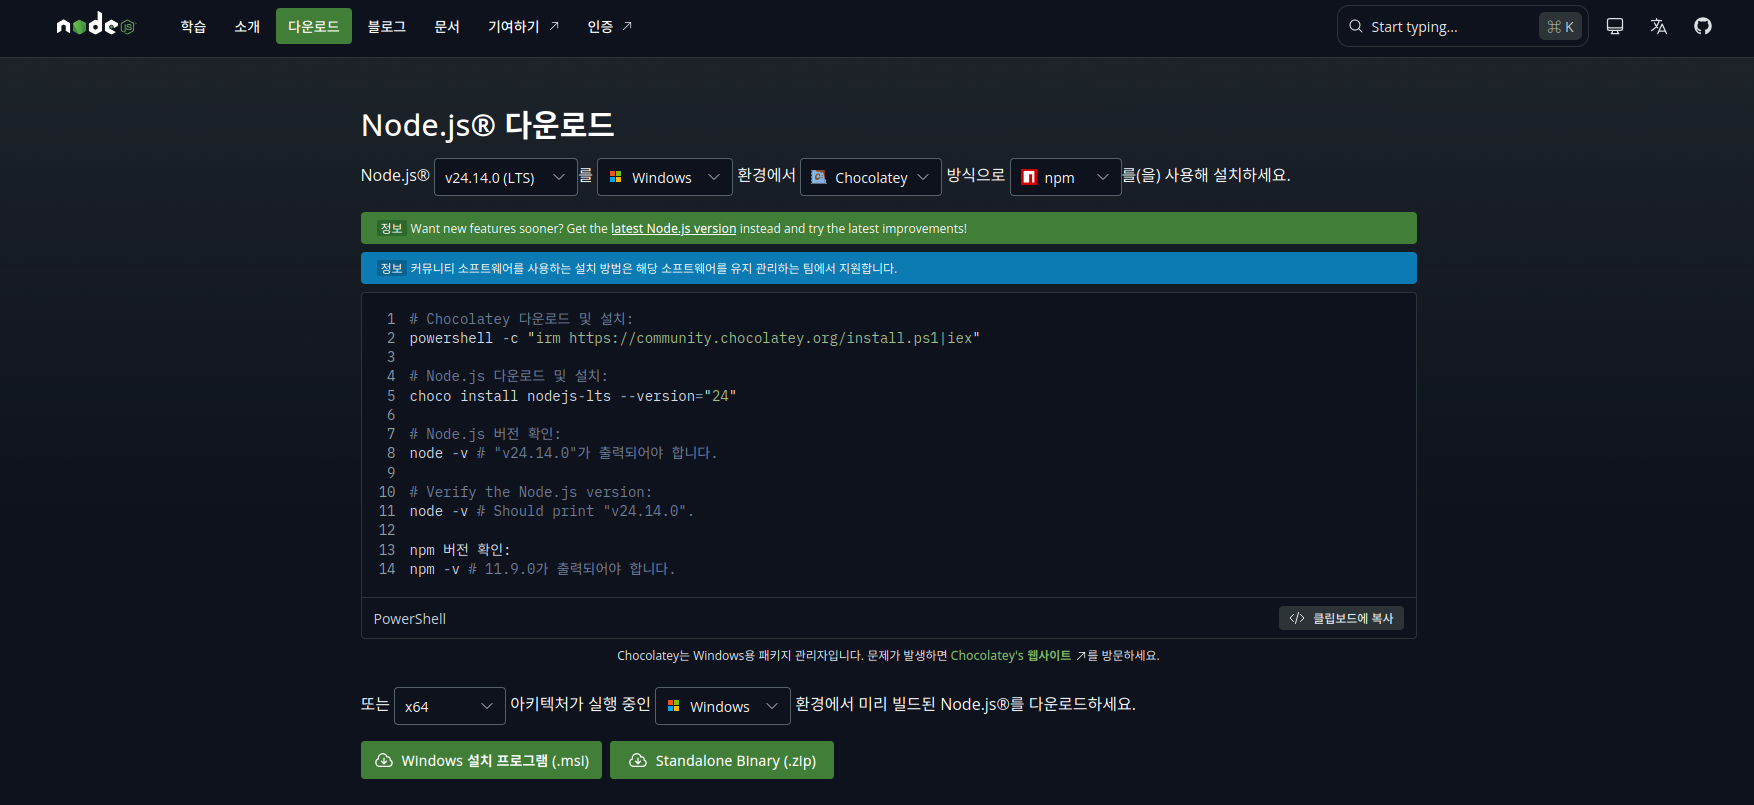Visit the Chocolatey's 웹사이트 link
Viewport: 1754px width, 805px height.
pos(1010,656)
